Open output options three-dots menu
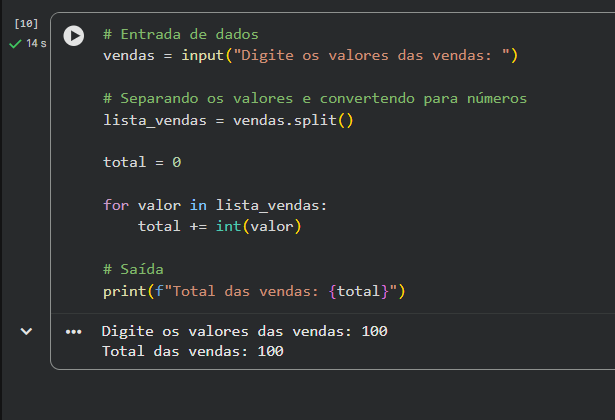The width and height of the screenshot is (615, 420). (x=74, y=332)
